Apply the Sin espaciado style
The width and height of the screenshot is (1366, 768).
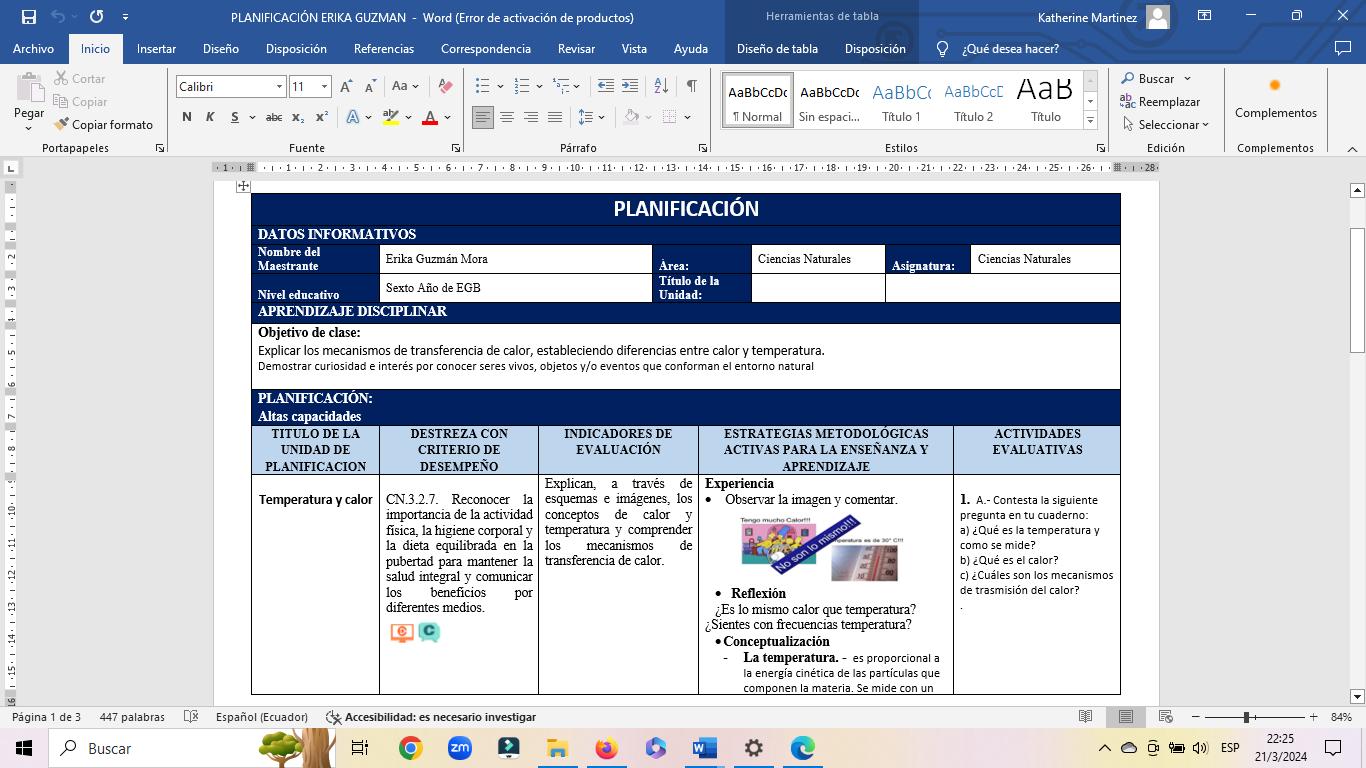pos(829,100)
